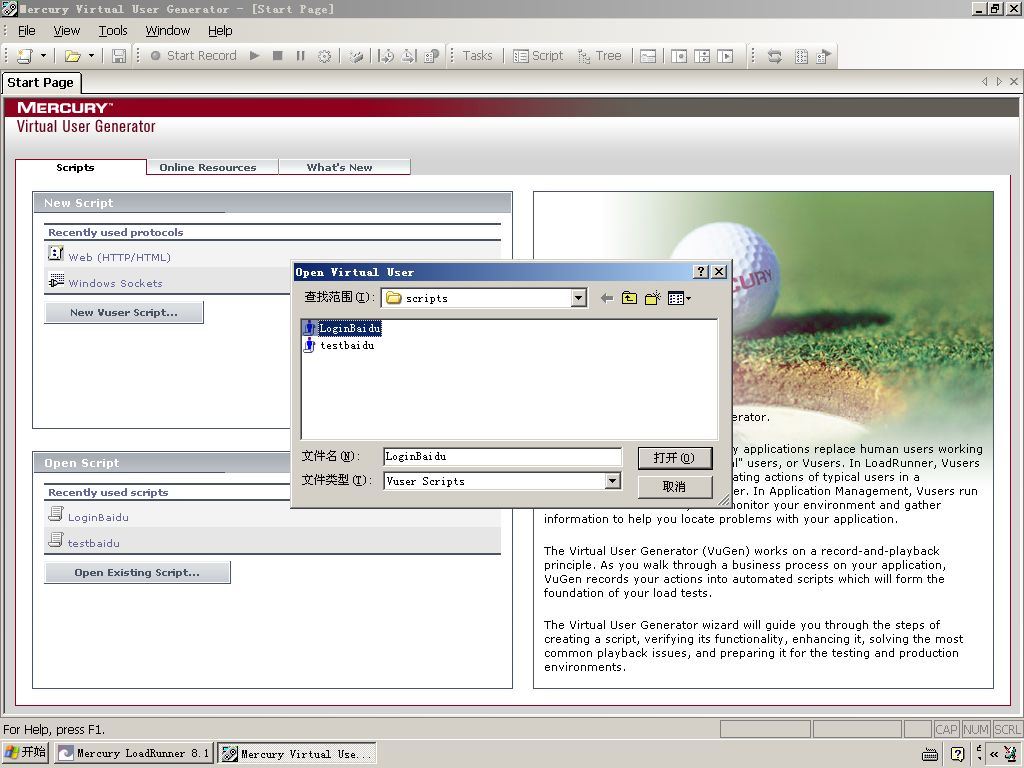Click the Open folder toolbar icon
Screen dimensions: 1024x768
coord(72,56)
